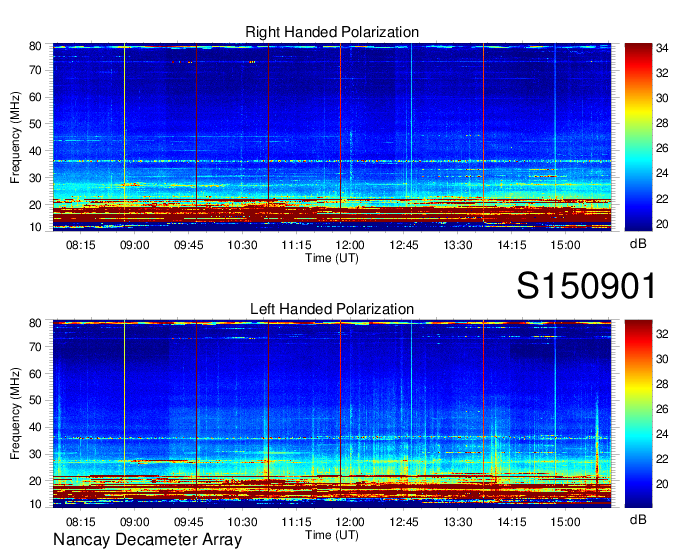Click "Time (UT)" label under Right Handed plot
The image size is (680, 552).
click(x=332, y=258)
